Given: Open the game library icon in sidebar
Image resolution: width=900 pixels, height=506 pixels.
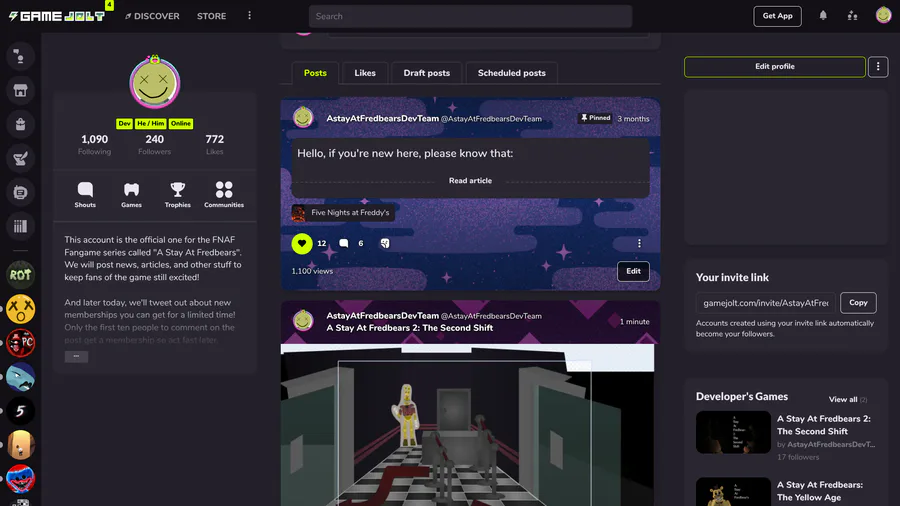Looking at the screenshot, I should point(20,226).
